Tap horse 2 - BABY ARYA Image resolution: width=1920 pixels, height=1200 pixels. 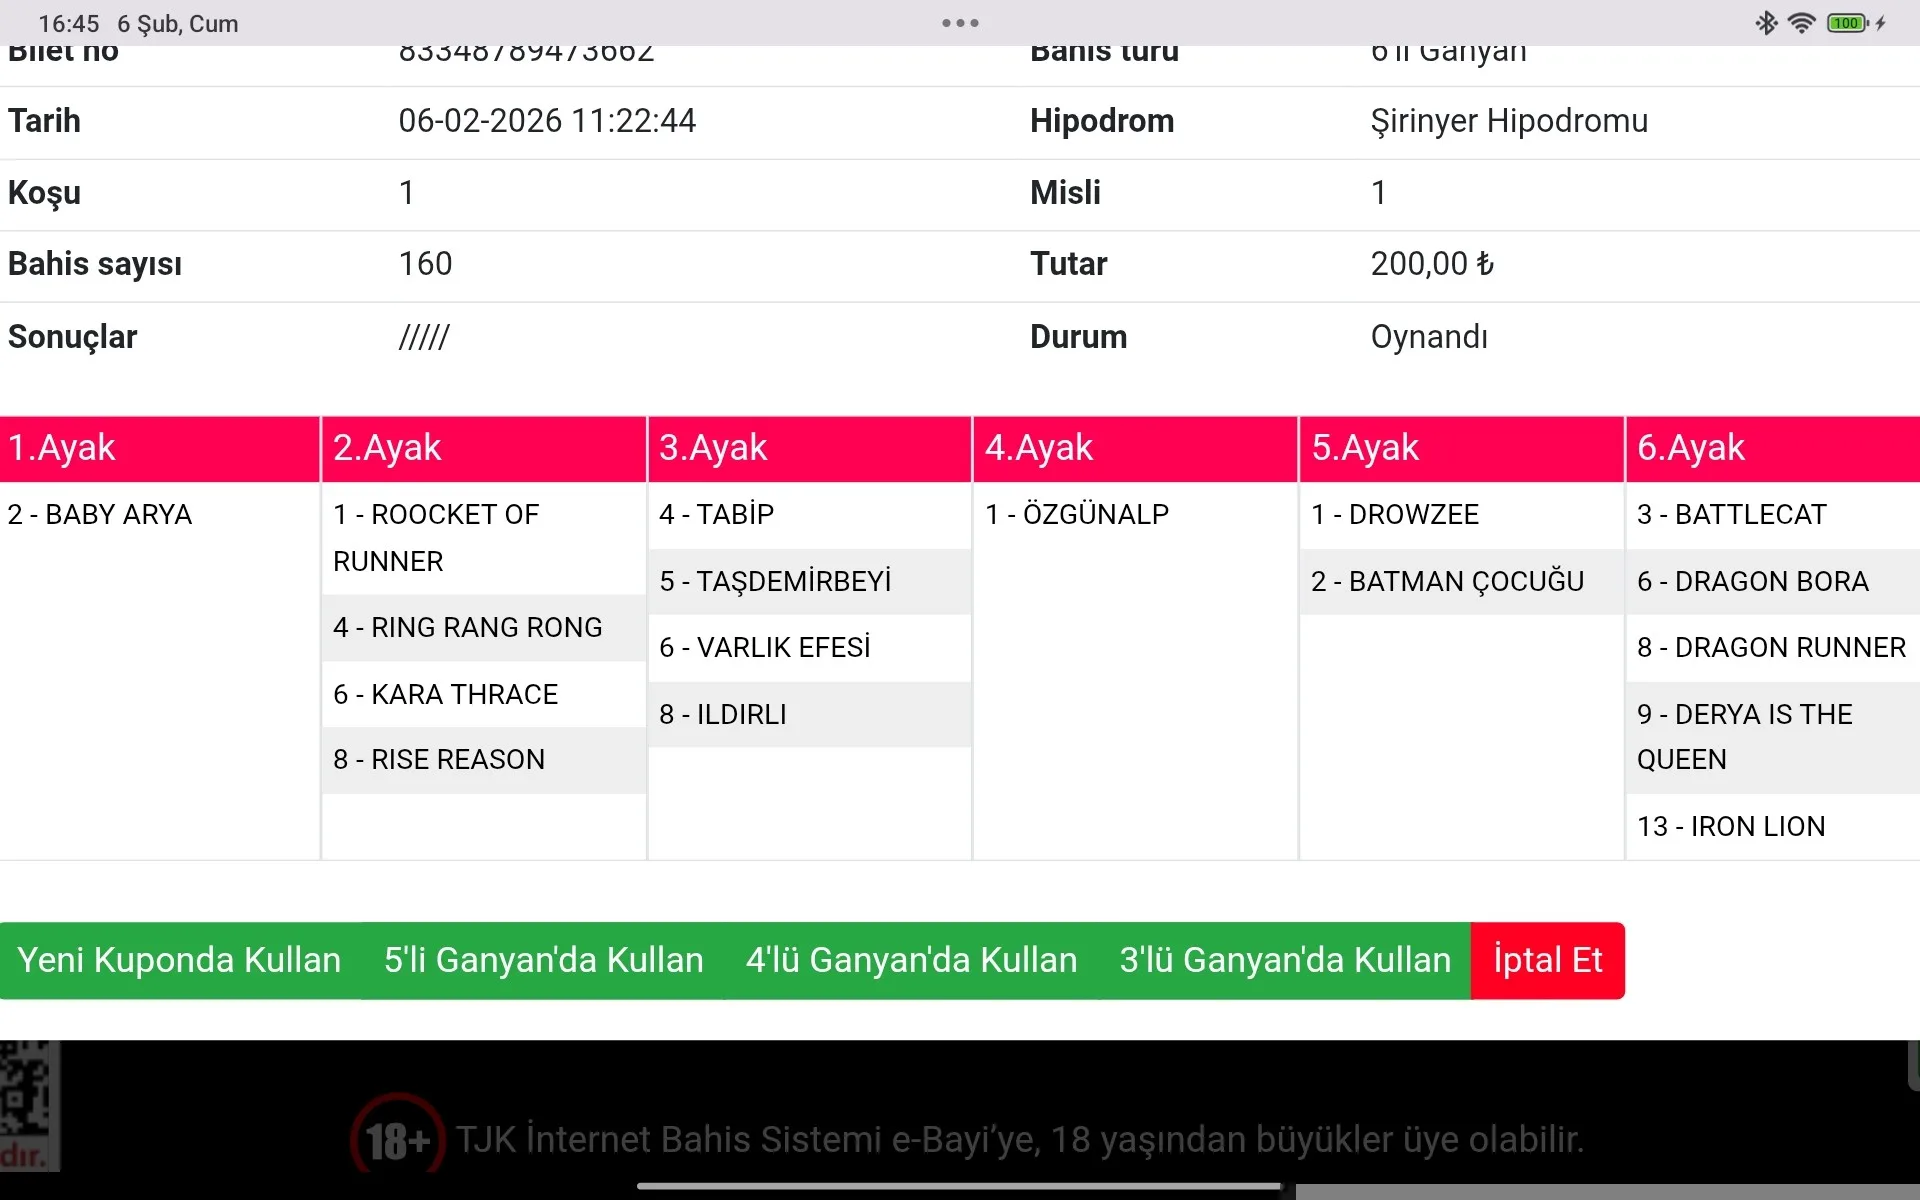pyautogui.click(x=100, y=514)
